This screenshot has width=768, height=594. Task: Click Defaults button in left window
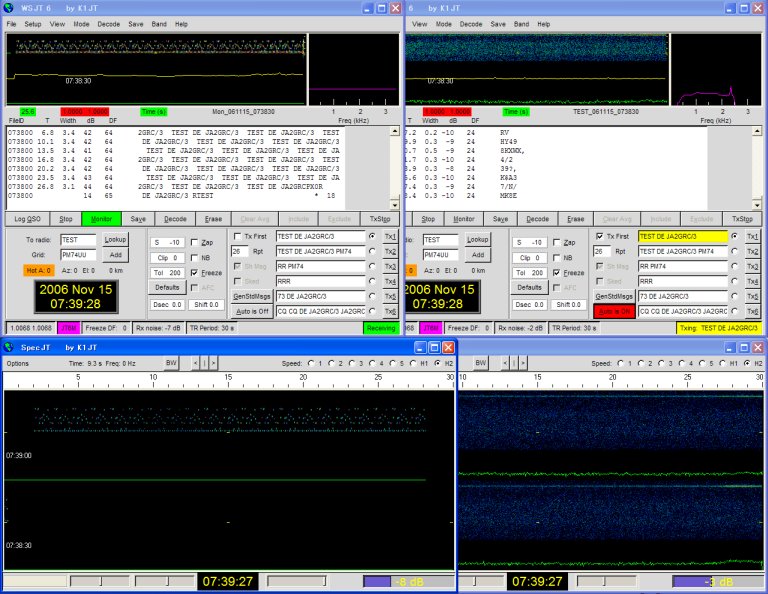[167, 287]
